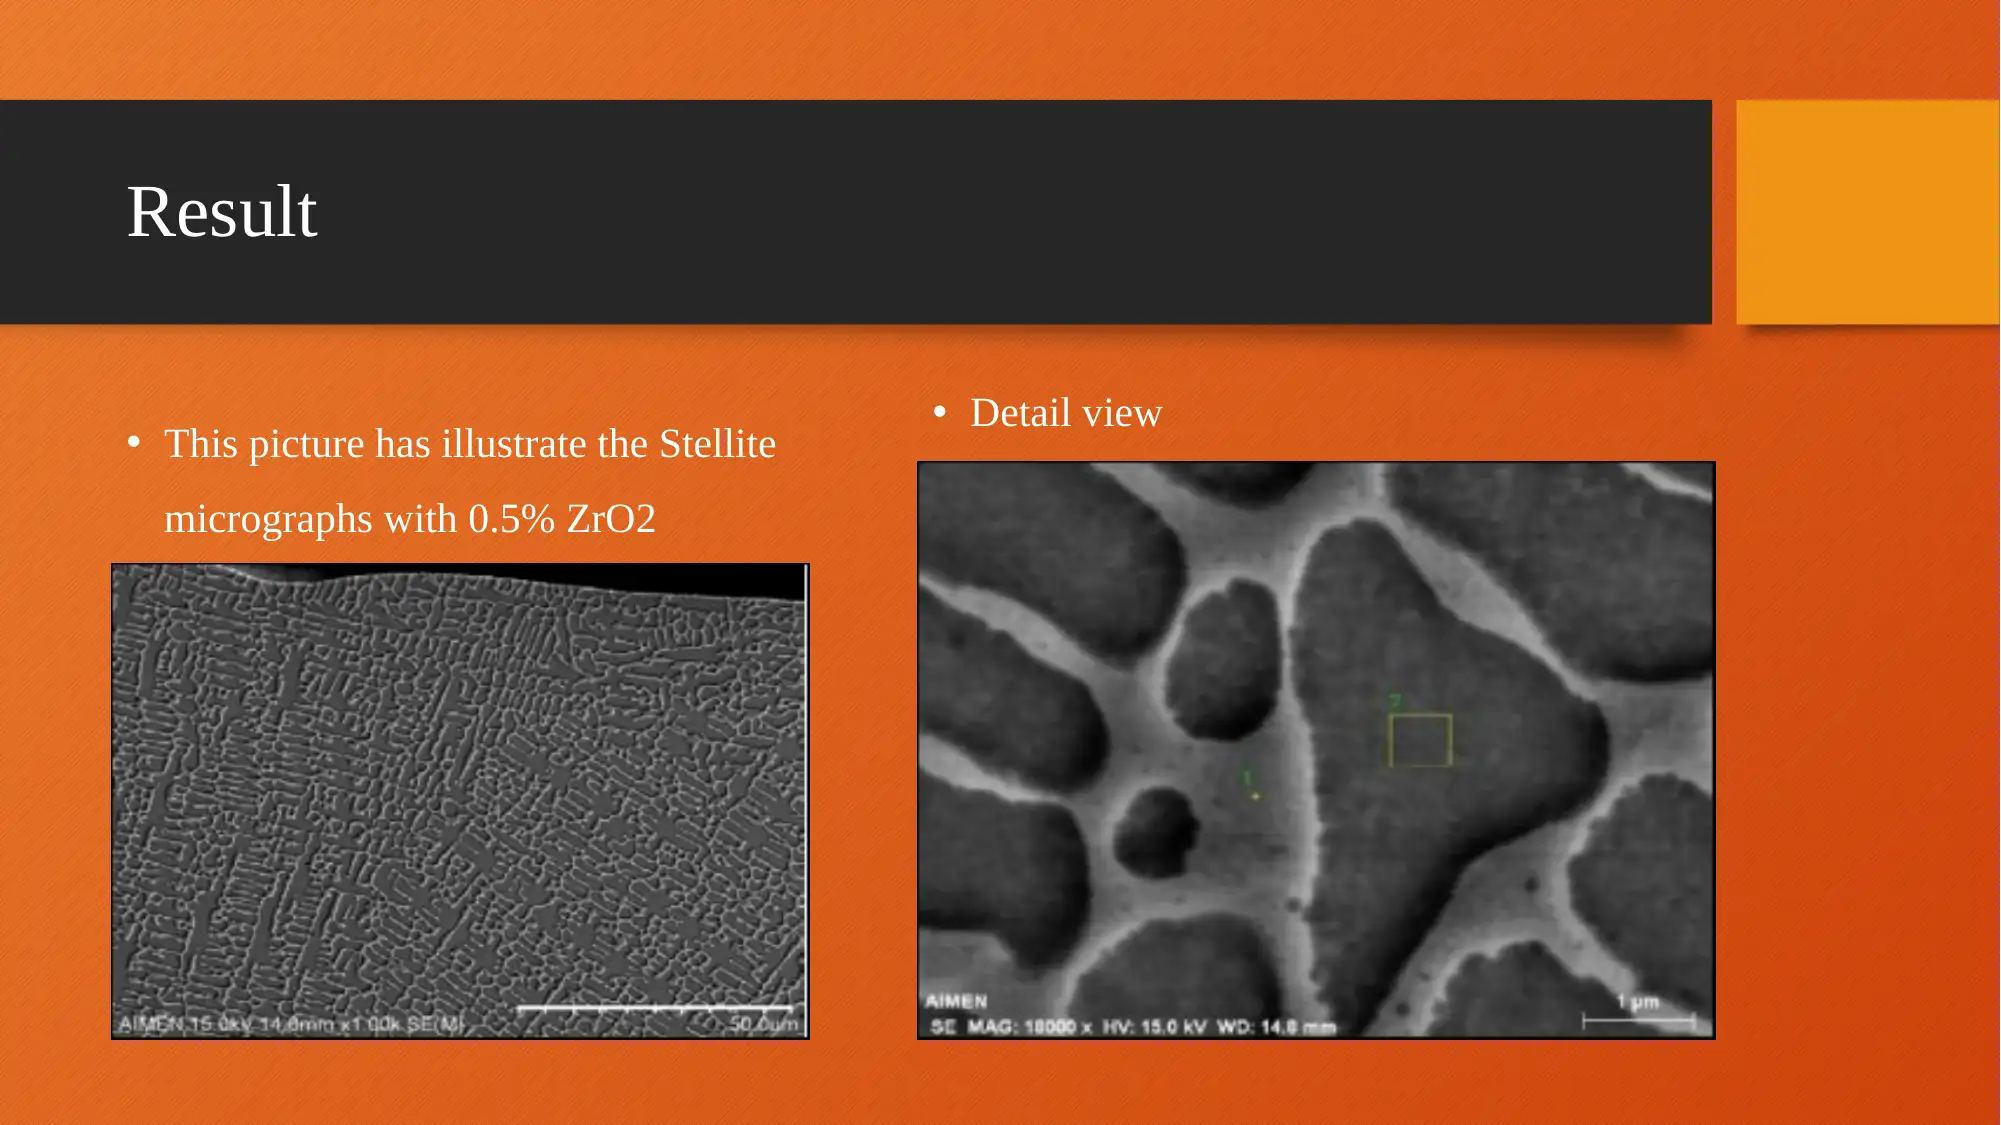Click the 'Detail view' bullet text

1065,413
